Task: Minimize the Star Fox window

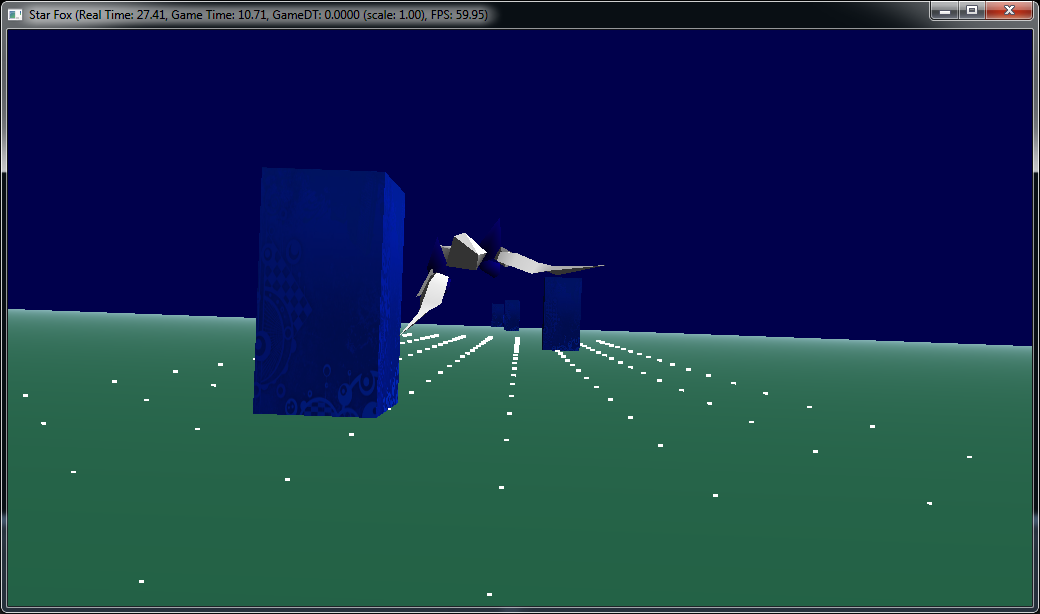Action: [944, 11]
